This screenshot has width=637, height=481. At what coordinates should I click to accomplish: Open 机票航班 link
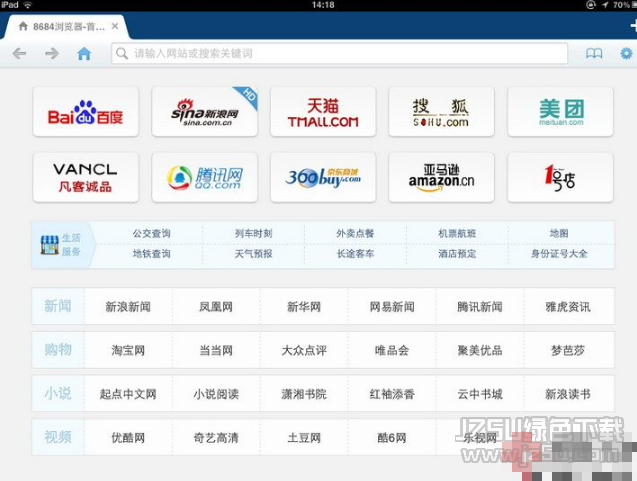coord(457,234)
